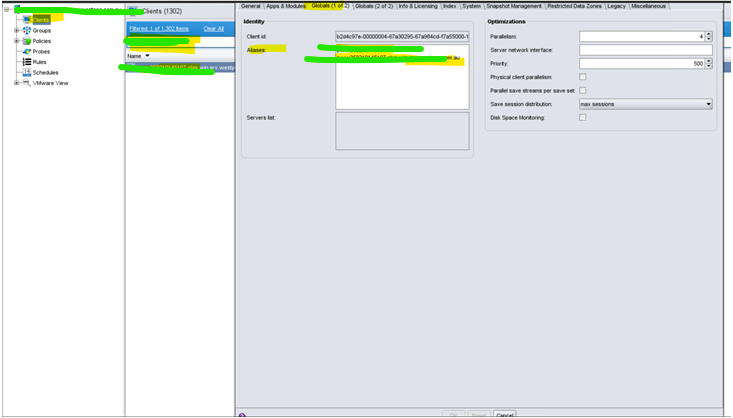Open the Snapshot Management tab
The image size is (733, 418).
tap(514, 6)
